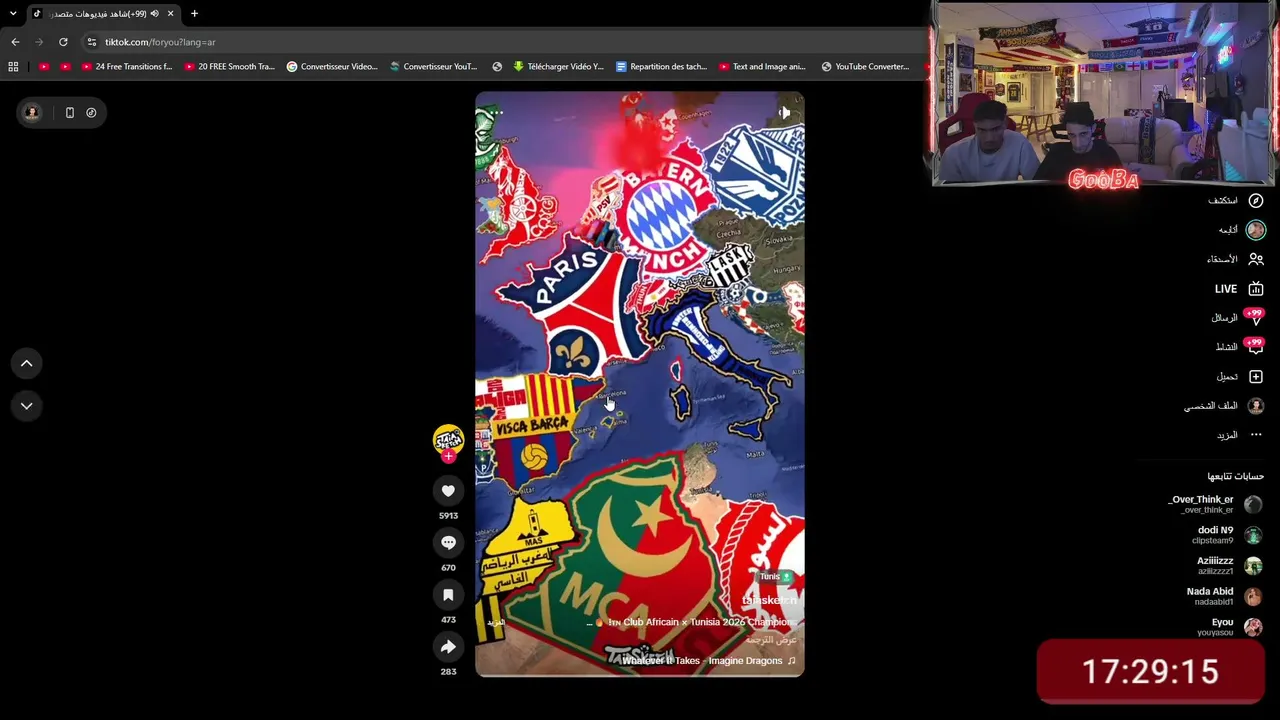Focus the tiktok.com address bar
The width and height of the screenshot is (1280, 720).
500,42
